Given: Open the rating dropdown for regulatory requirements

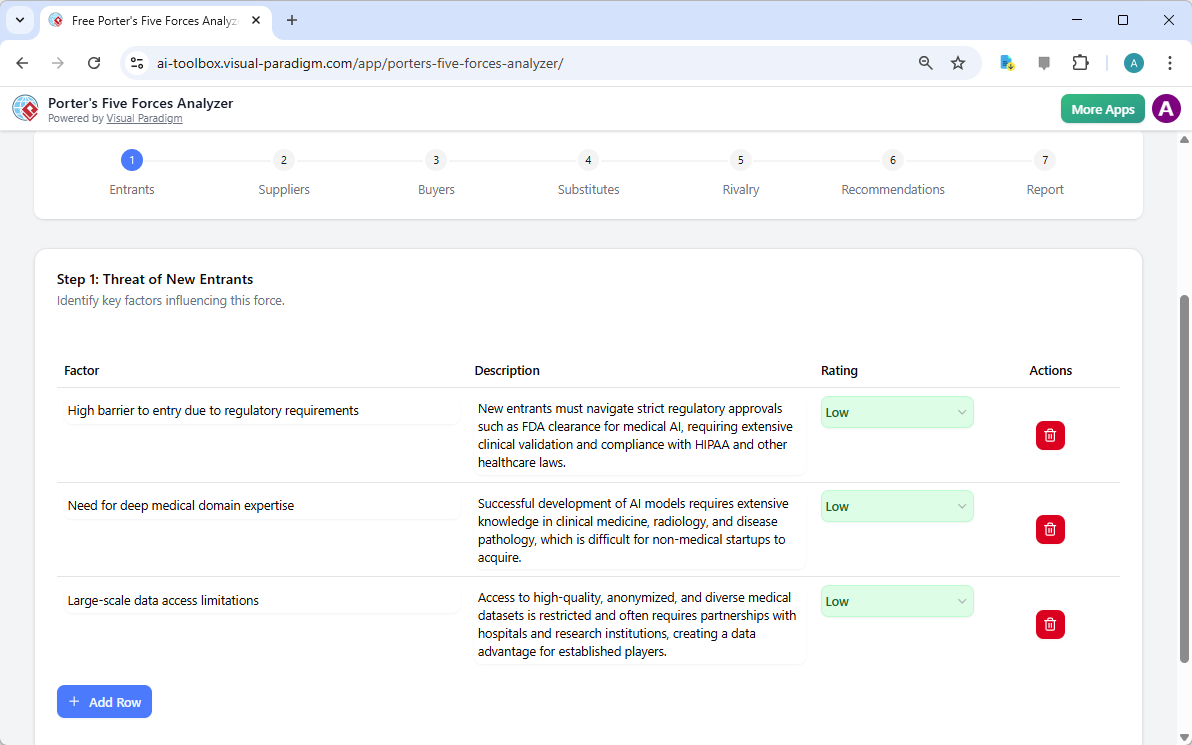Looking at the screenshot, I should click(x=896, y=412).
